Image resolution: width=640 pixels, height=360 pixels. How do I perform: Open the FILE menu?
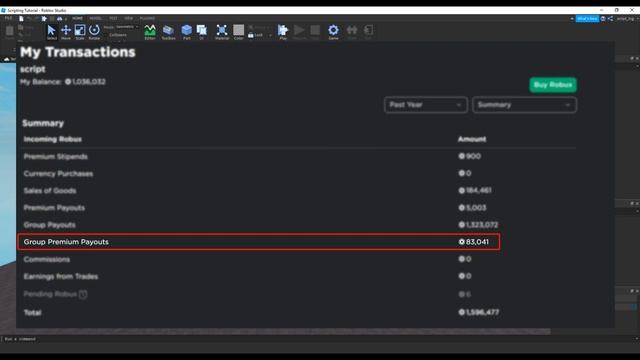(x=8, y=18)
